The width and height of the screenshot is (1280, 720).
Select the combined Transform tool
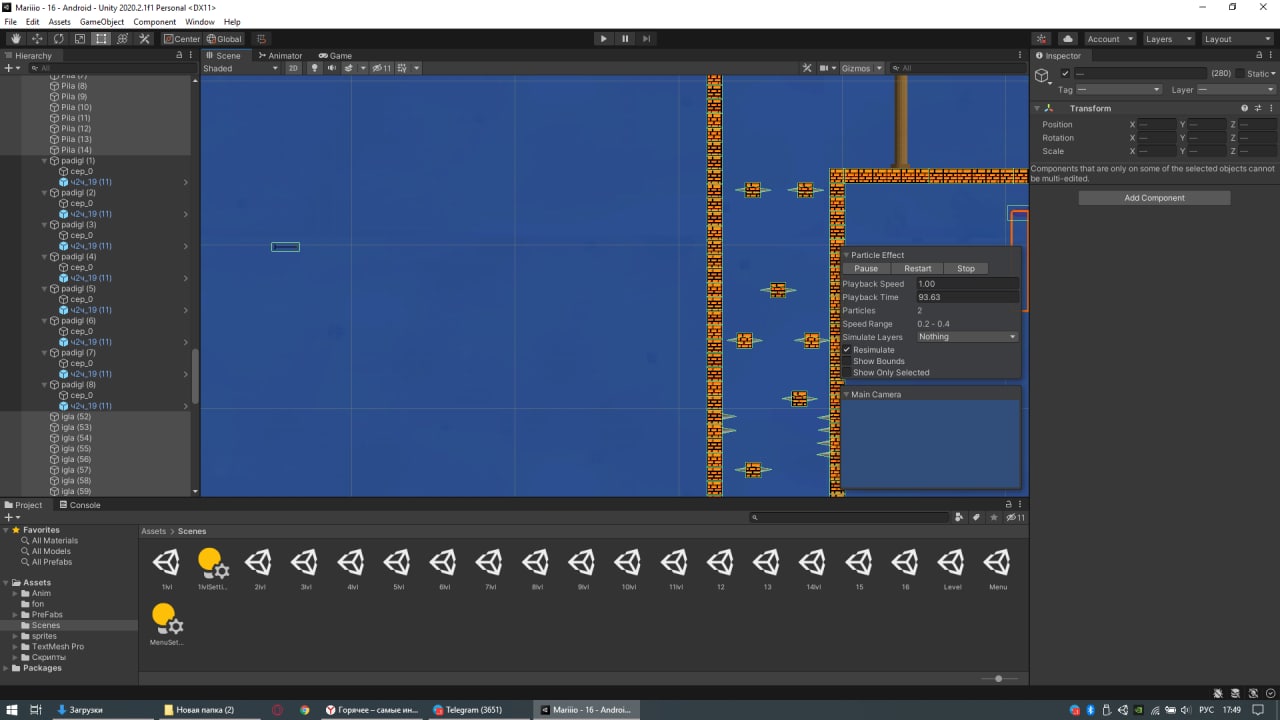(123, 39)
